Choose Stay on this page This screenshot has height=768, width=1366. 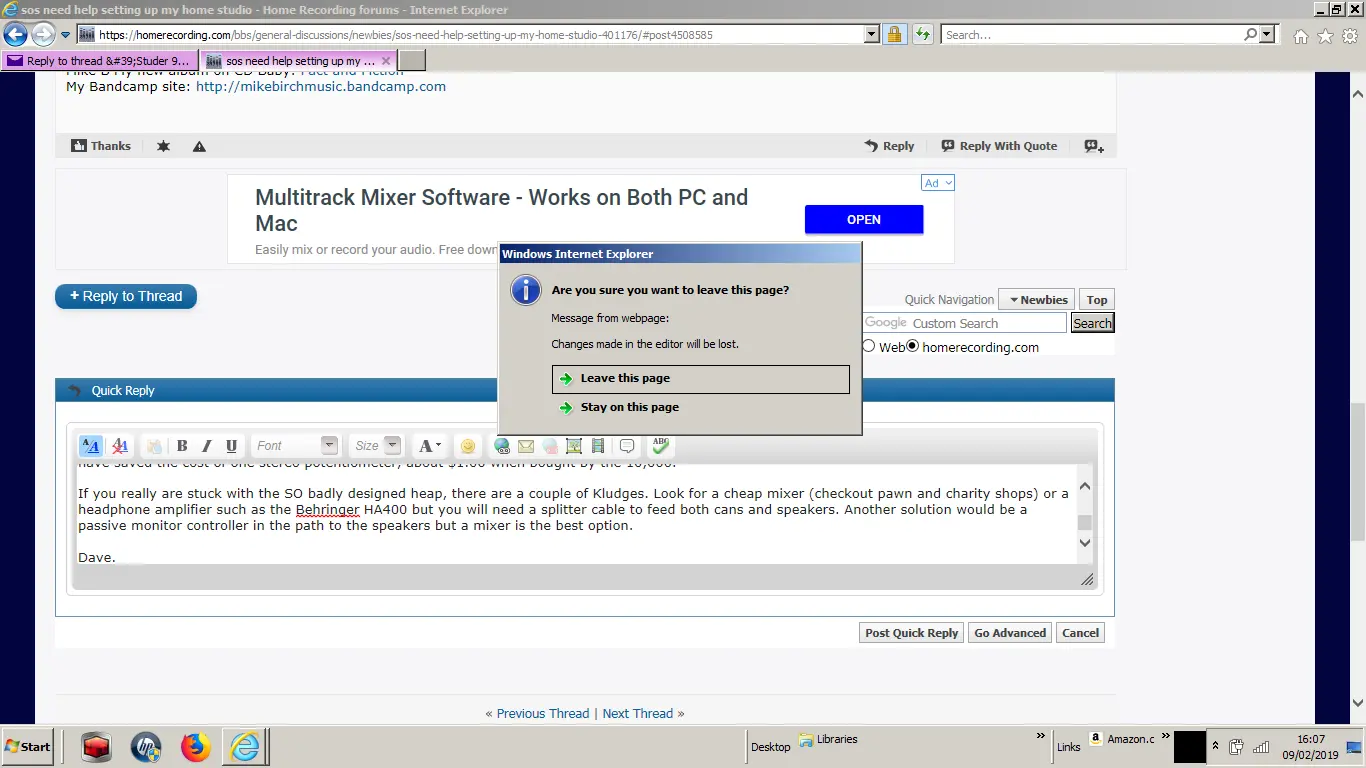(629, 407)
